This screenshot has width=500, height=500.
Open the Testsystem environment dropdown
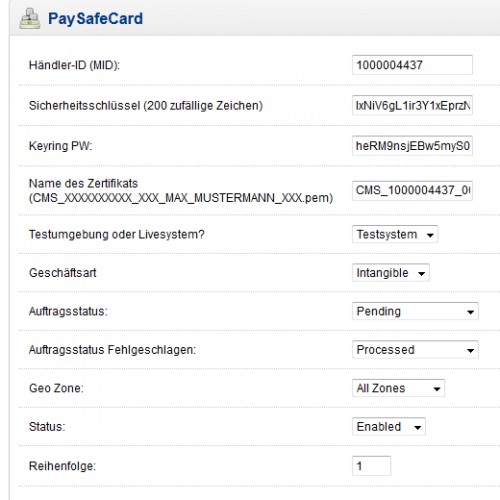pyautogui.click(x=395, y=234)
